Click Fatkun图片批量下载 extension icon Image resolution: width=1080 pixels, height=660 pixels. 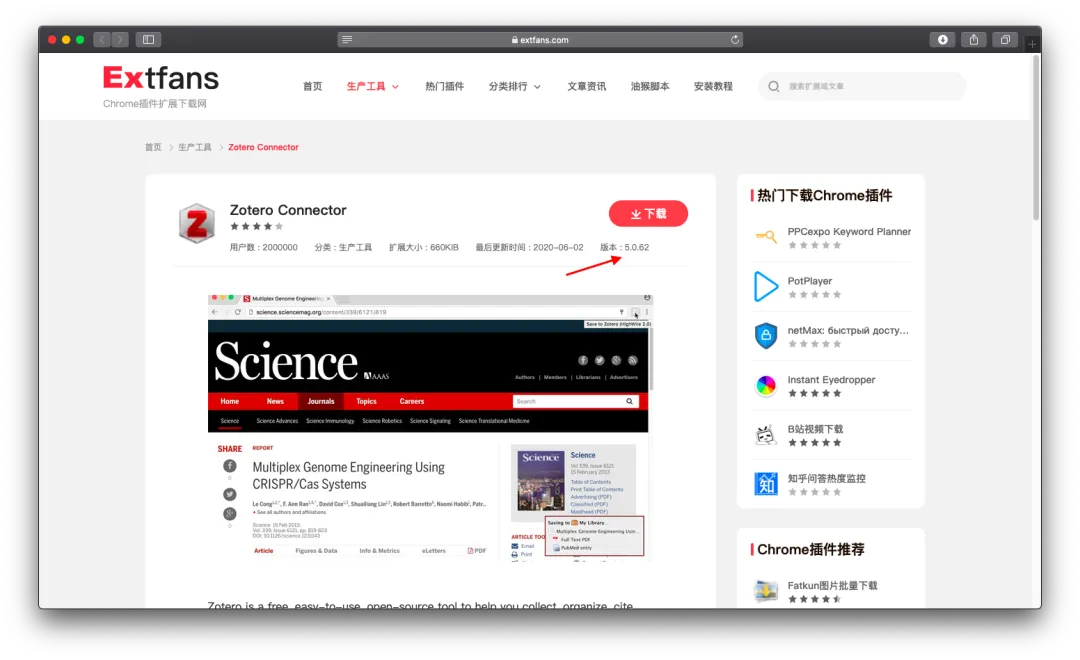tap(765, 591)
